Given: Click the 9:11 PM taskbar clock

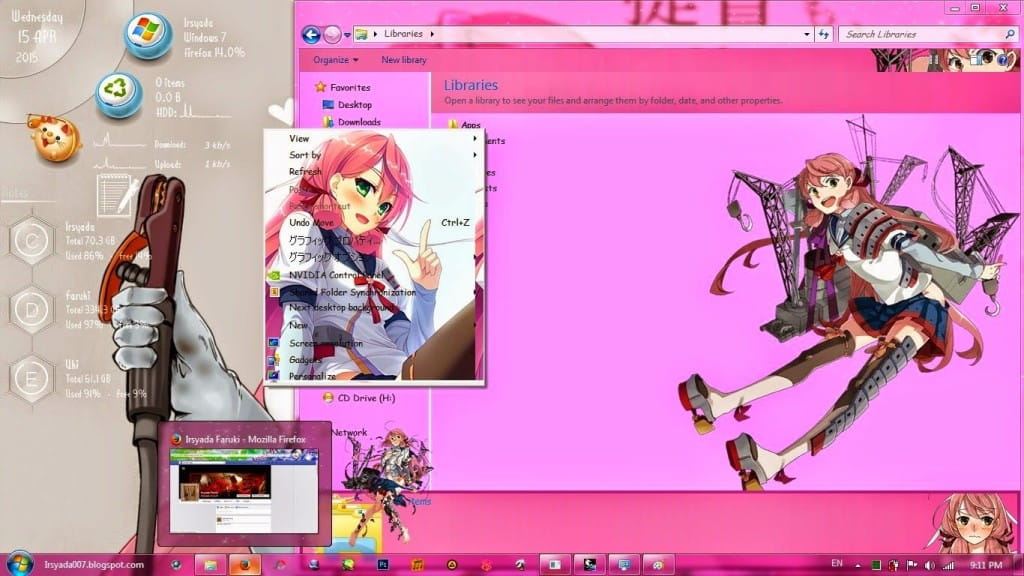Looking at the screenshot, I should [x=985, y=565].
